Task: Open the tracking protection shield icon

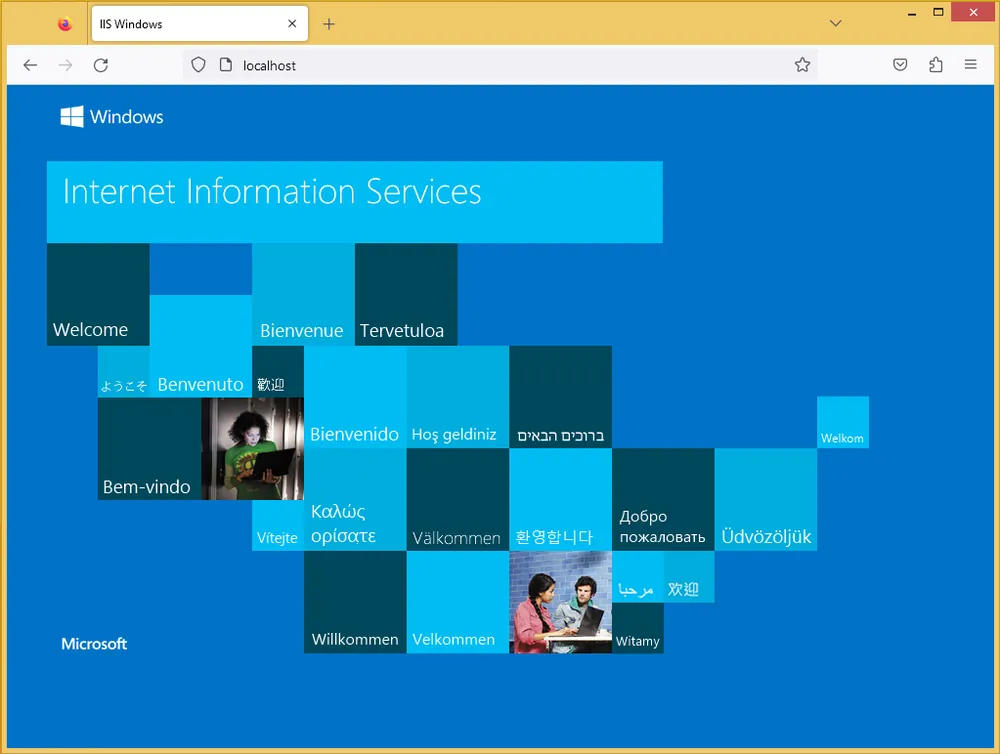Action: [198, 65]
